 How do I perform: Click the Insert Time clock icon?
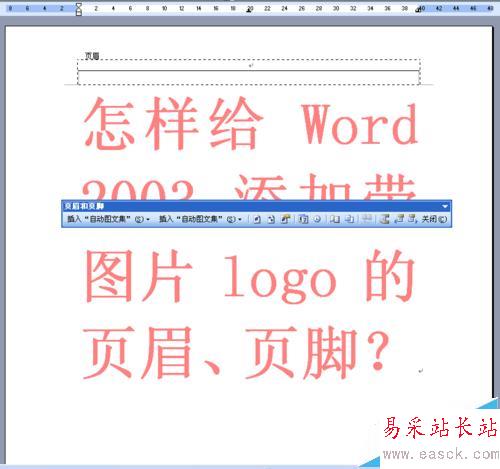pos(317,219)
